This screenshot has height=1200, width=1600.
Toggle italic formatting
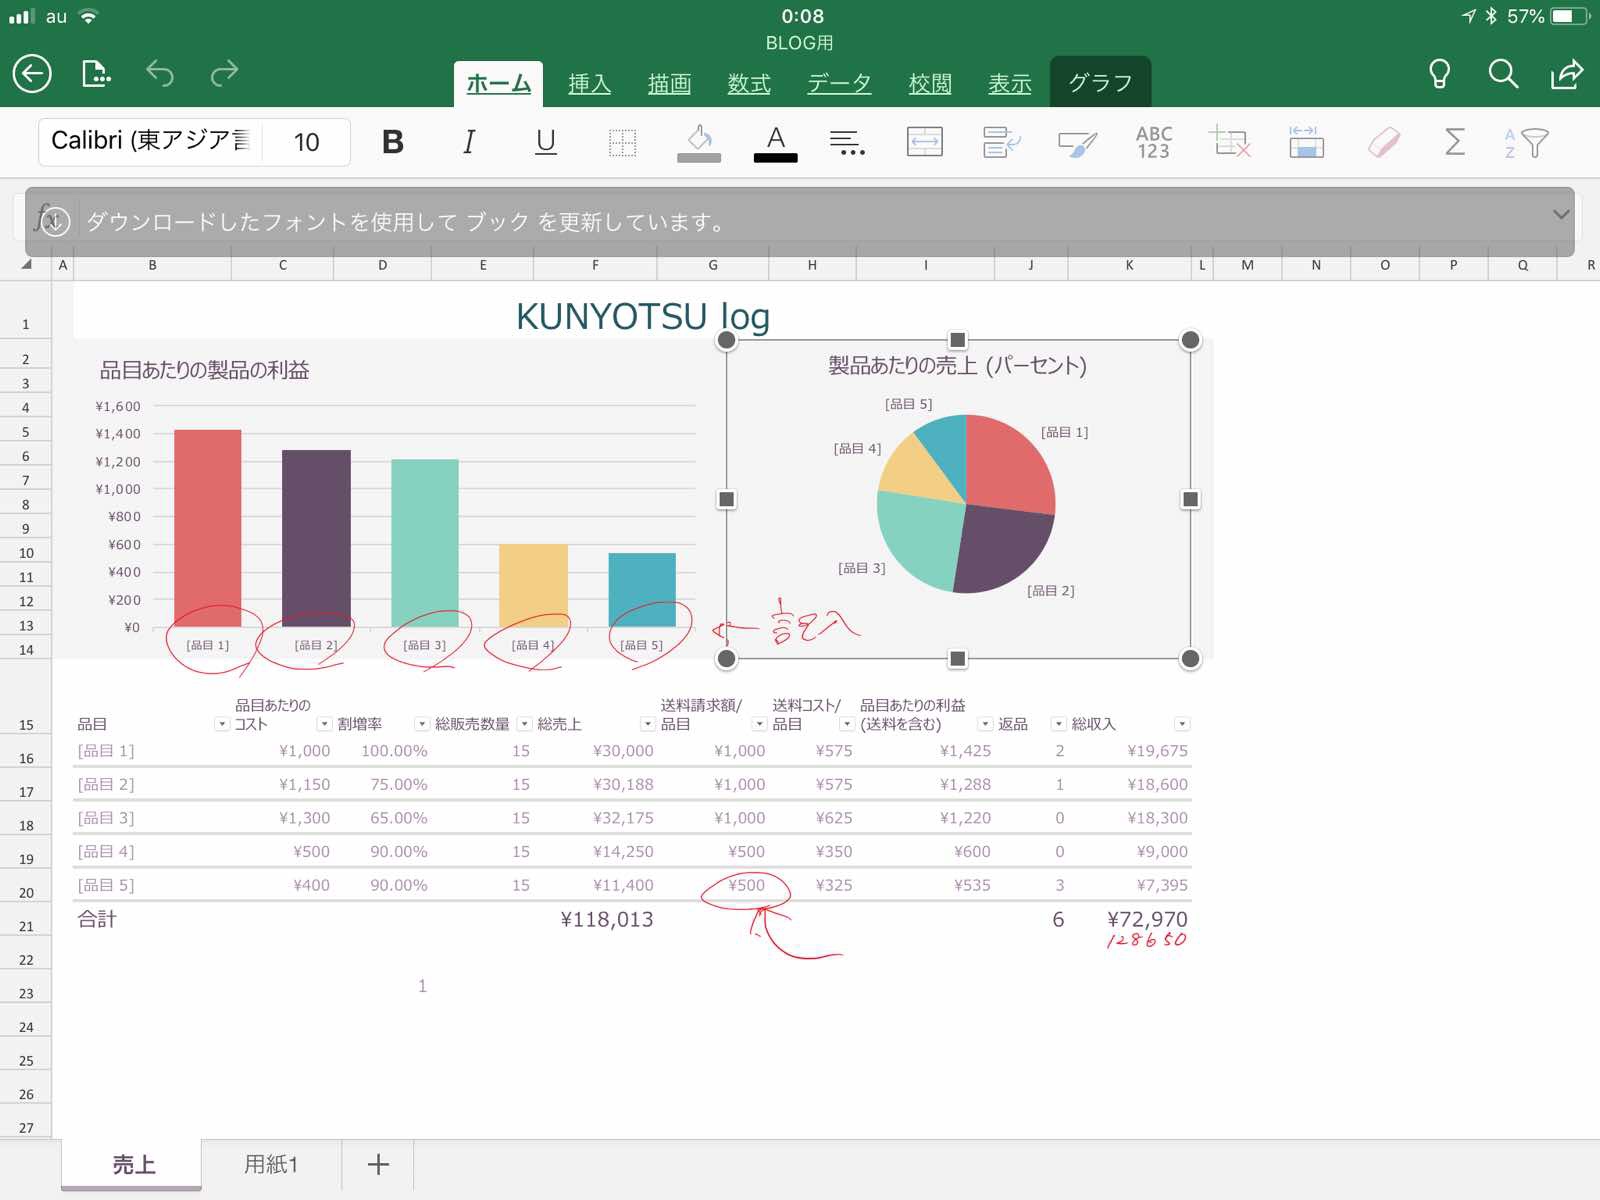pos(468,142)
